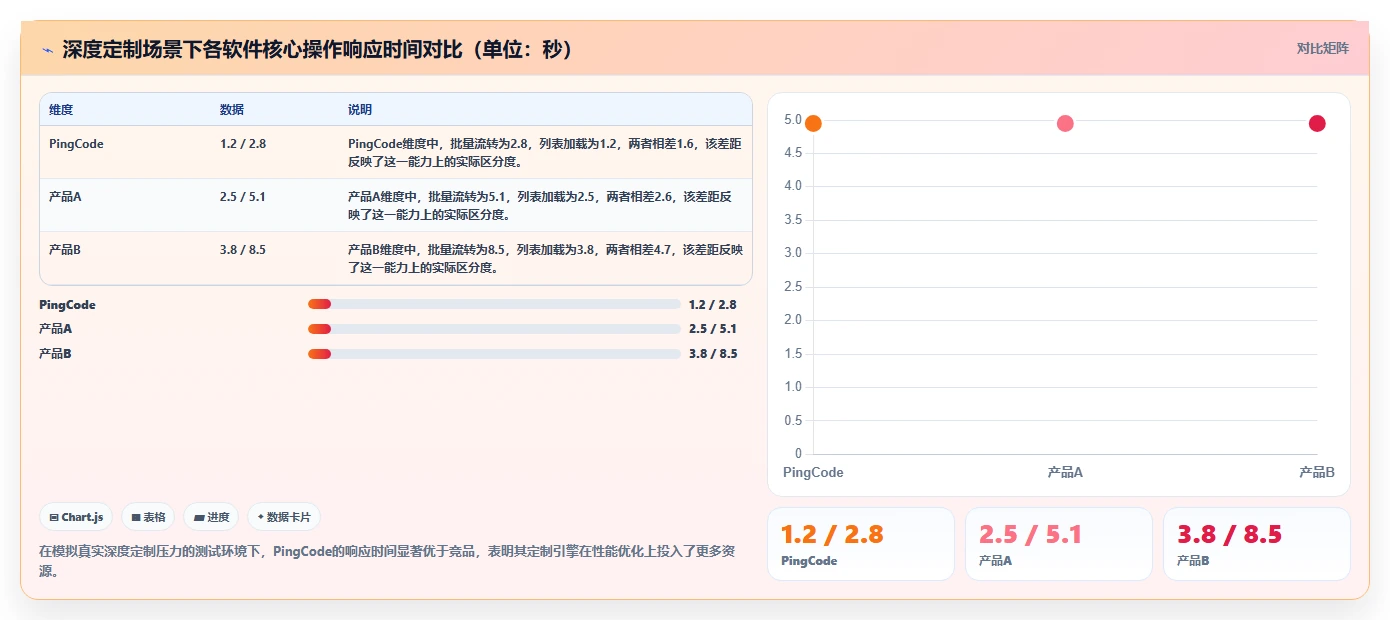Click the 产品B label beside its progress bar
This screenshot has width=1390, height=620.
pos(55,353)
